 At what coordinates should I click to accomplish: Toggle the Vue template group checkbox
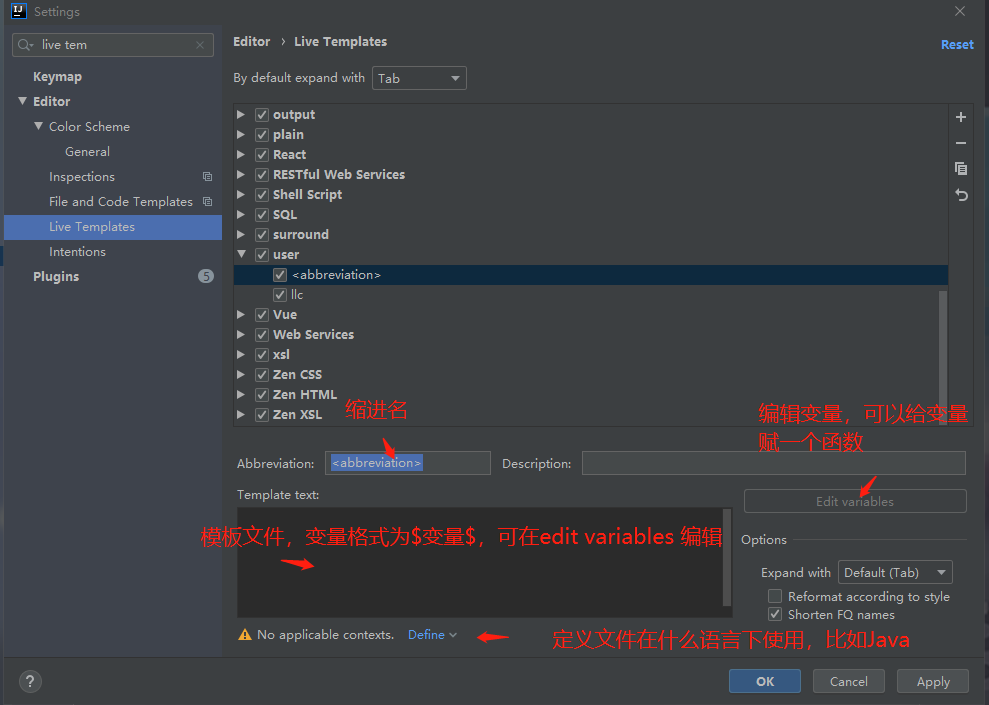coord(262,315)
